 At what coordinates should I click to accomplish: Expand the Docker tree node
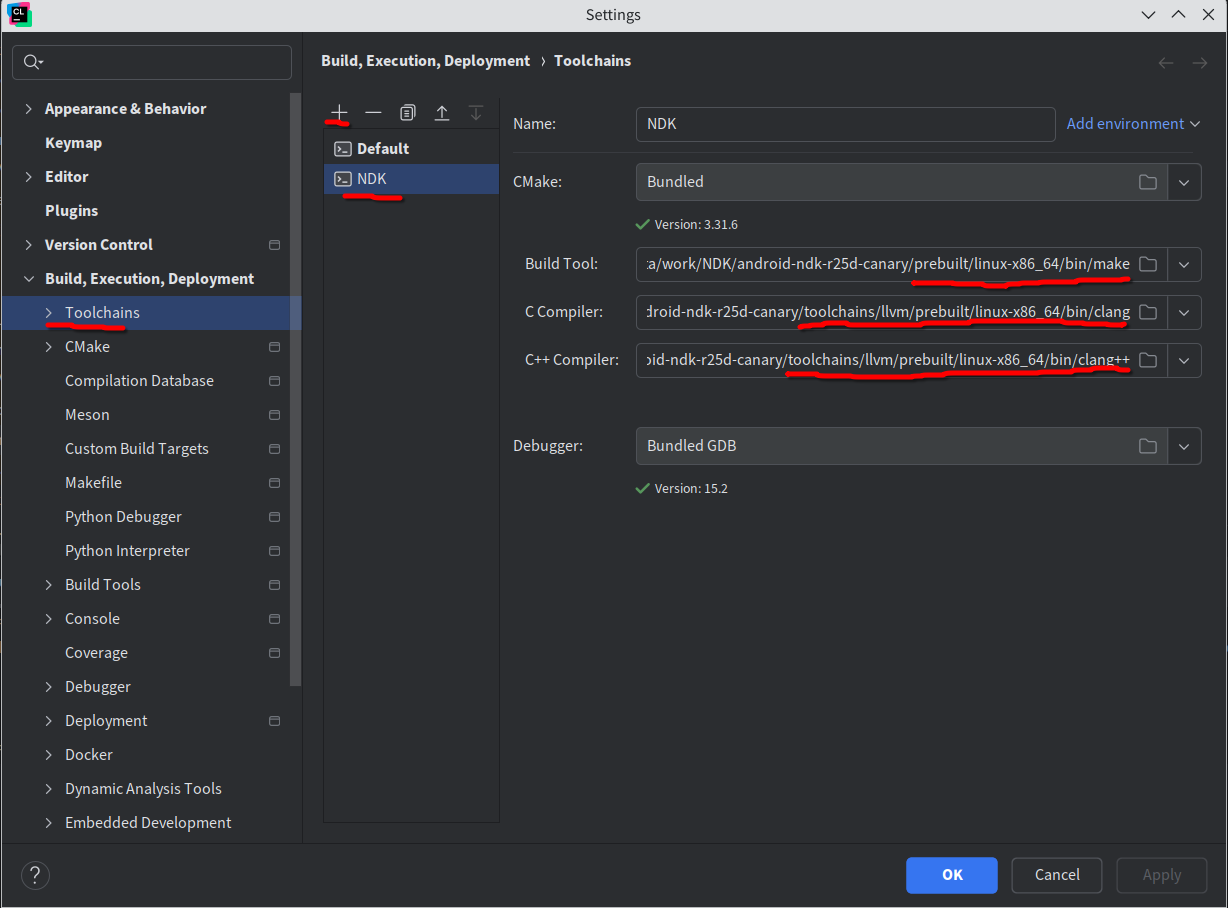coord(48,755)
